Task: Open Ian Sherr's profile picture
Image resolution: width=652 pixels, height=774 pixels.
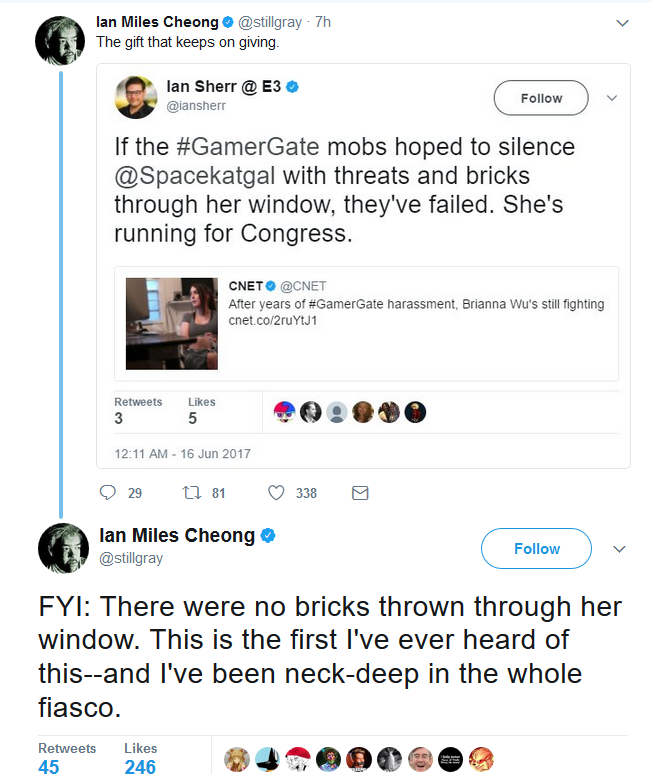Action: click(136, 97)
